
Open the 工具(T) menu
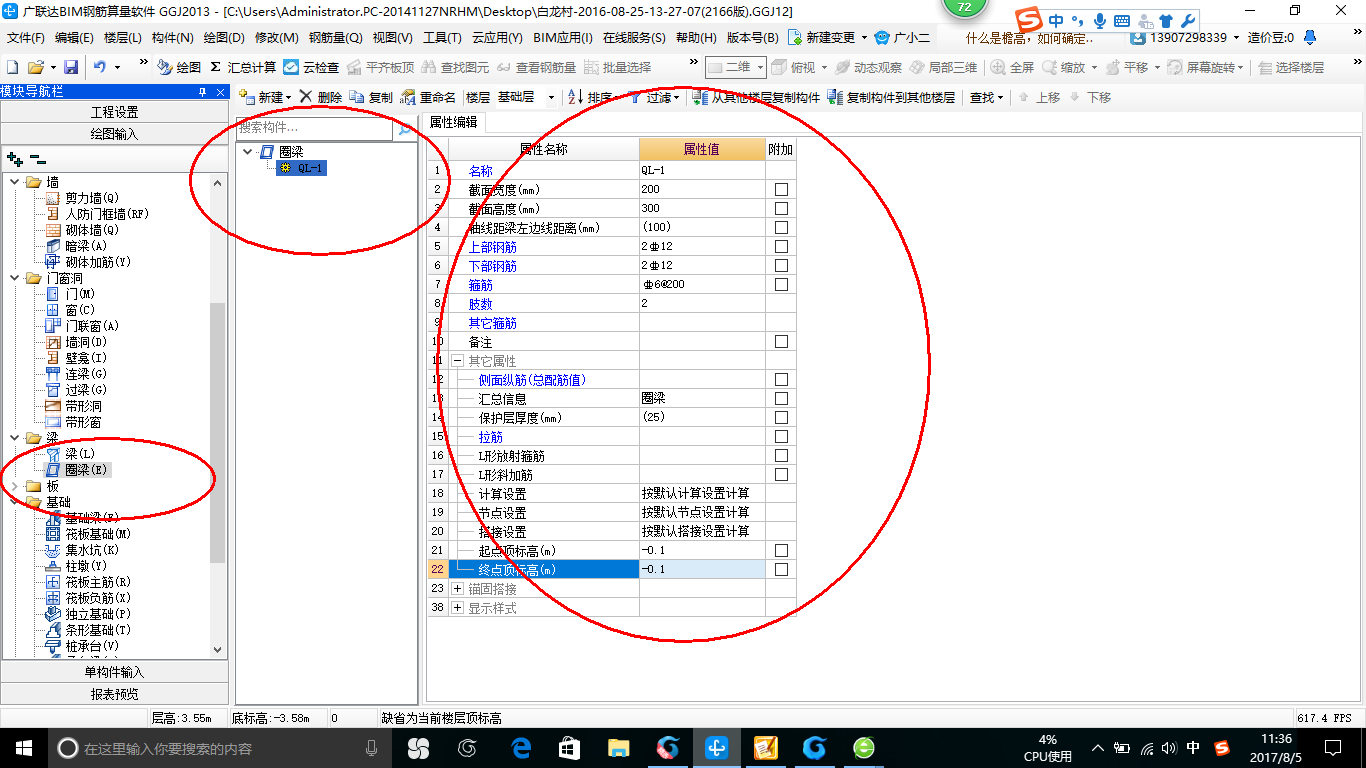tap(442, 37)
